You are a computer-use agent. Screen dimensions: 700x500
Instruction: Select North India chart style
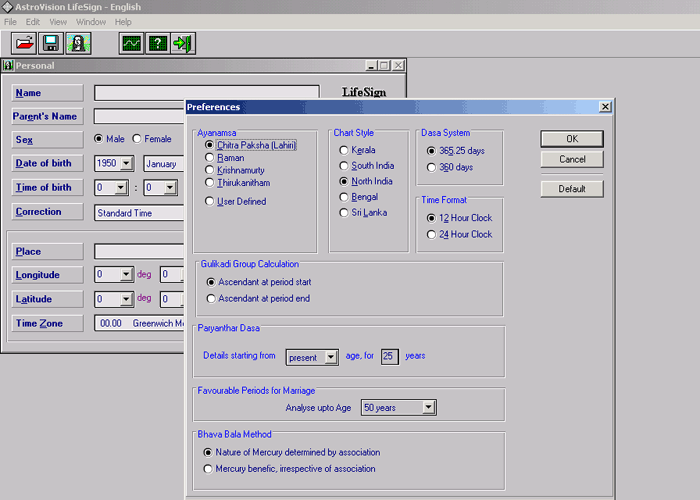click(366, 181)
